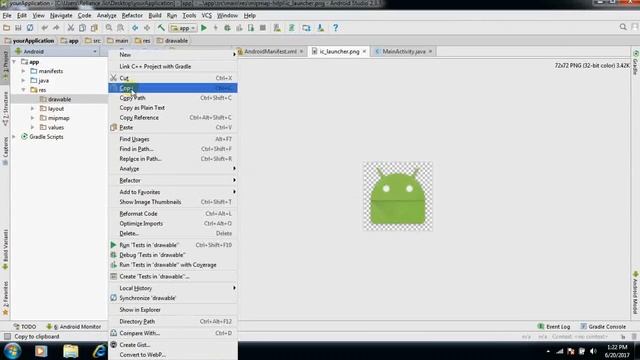Choose Delete... in the context menu

coord(173,233)
